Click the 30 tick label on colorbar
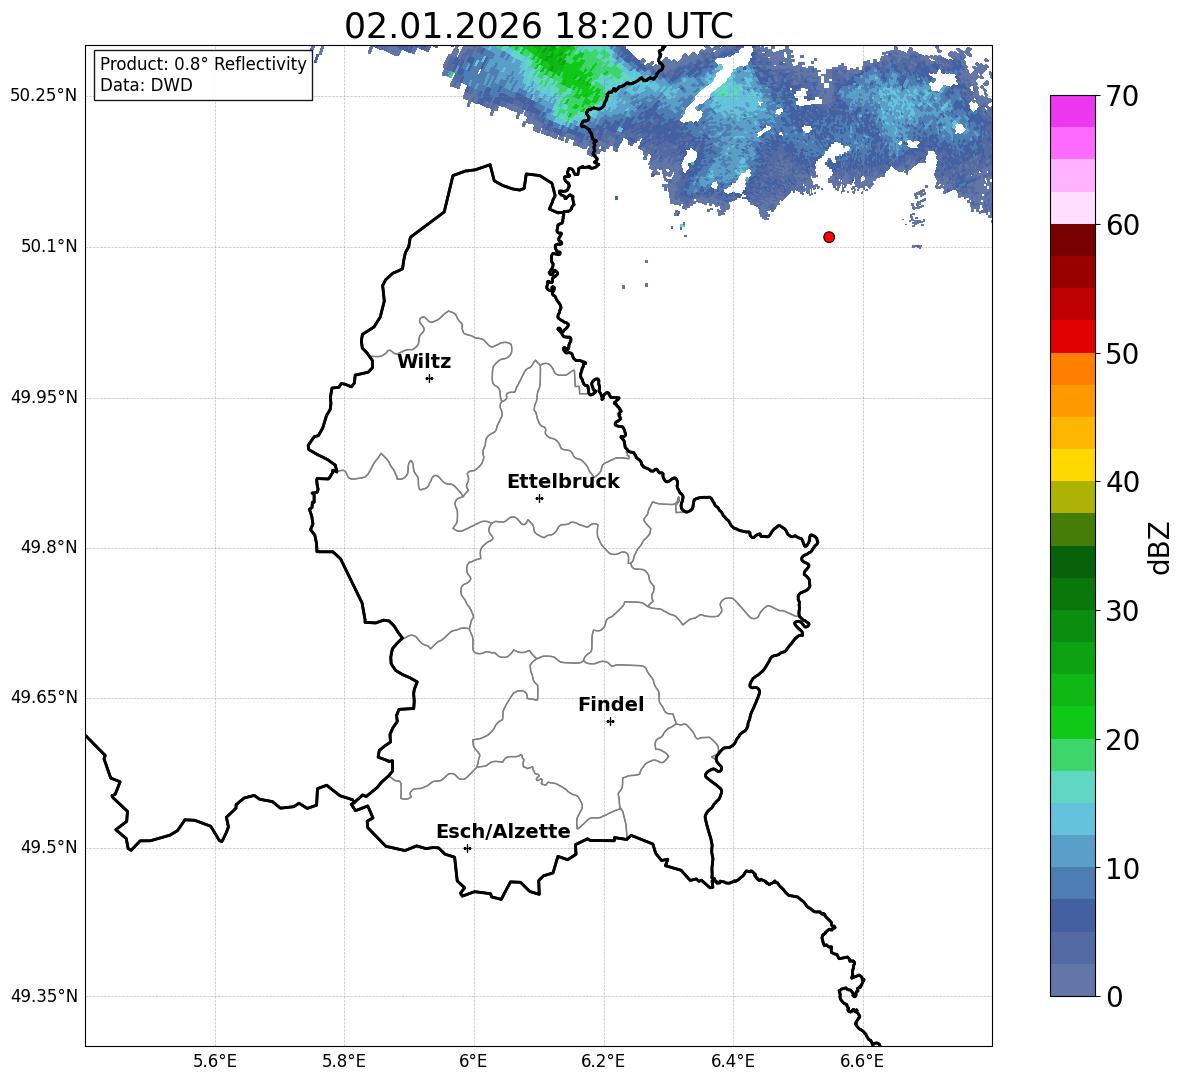1184x1081 pixels. (x=1122, y=611)
